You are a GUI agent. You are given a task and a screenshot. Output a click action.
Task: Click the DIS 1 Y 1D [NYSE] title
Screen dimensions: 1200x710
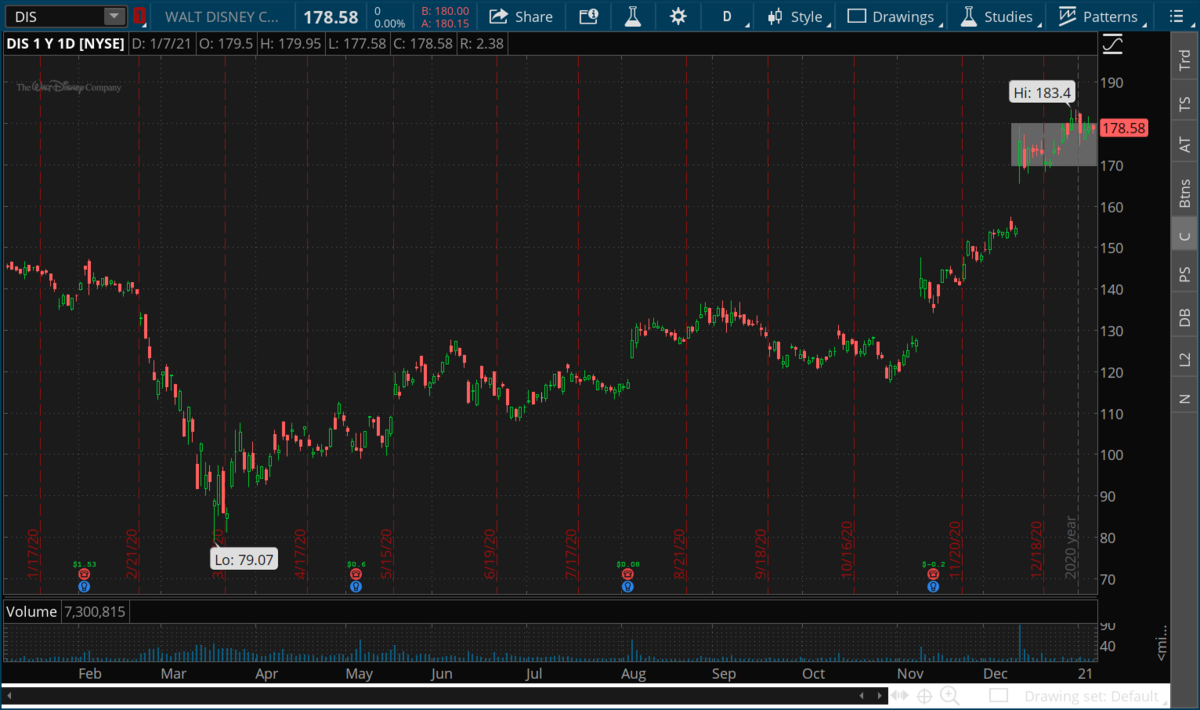[66, 45]
